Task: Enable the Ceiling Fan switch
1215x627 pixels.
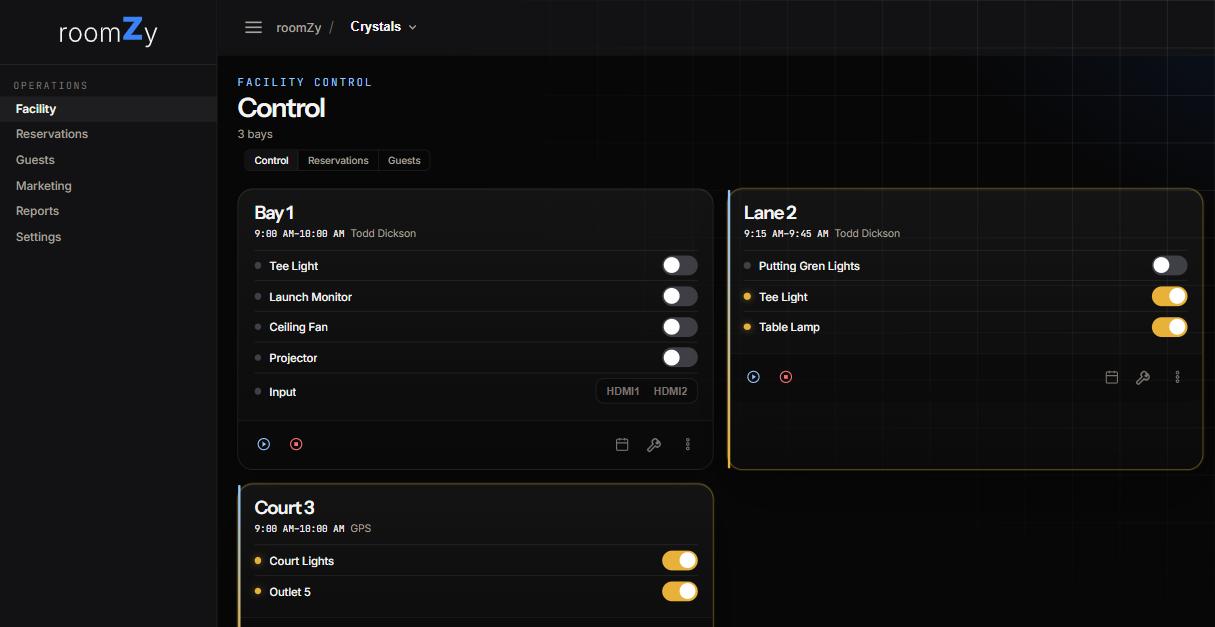Action: tap(680, 327)
